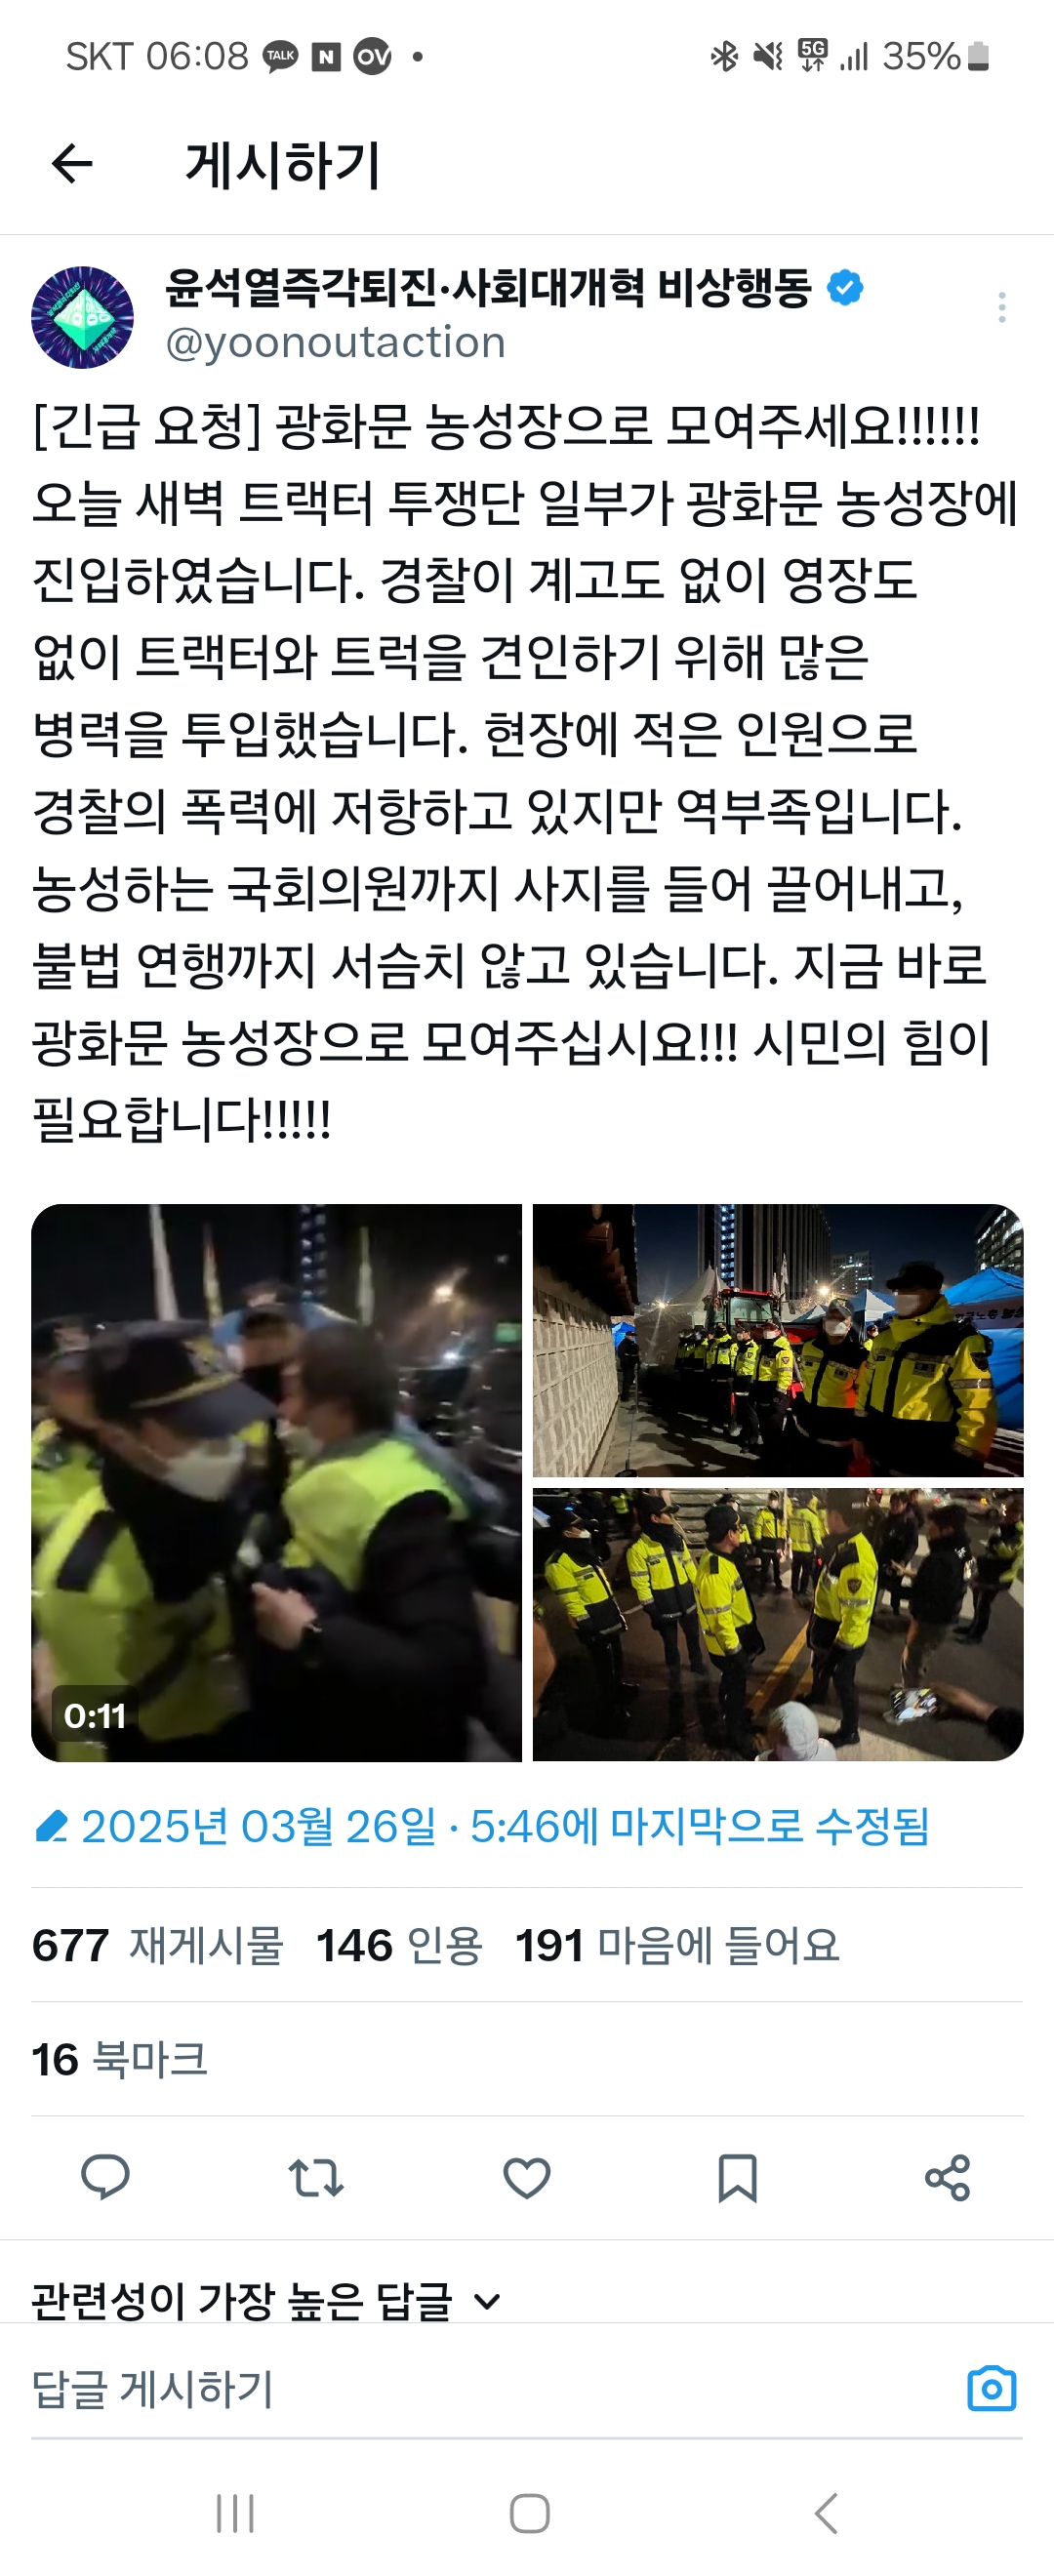This screenshot has width=1054, height=2576.
Task: Open the three-dot more options menu
Action: click(1001, 307)
